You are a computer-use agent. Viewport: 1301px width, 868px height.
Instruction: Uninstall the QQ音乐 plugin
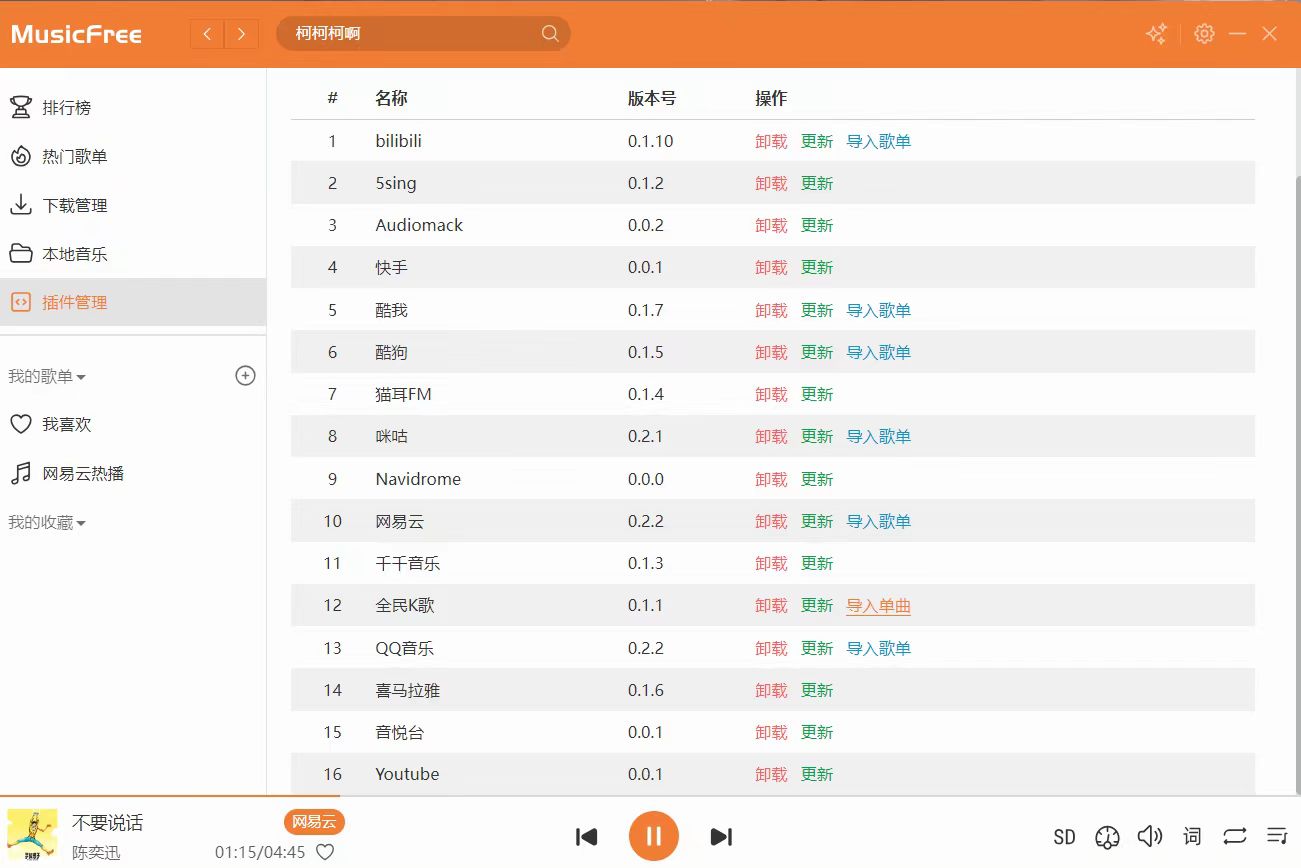coord(771,648)
